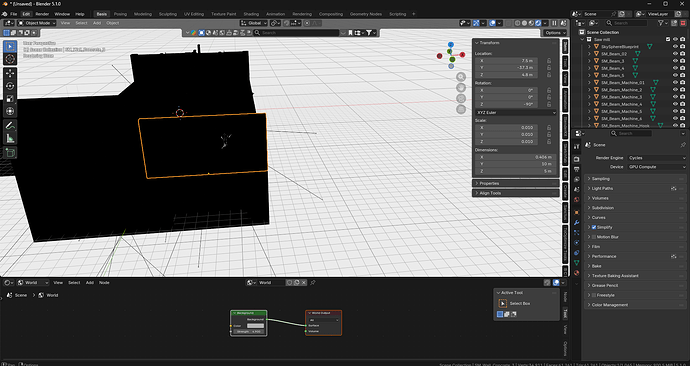Open the Global transform orientation dropdown
This screenshot has height=366, width=690.
pyautogui.click(x=254, y=23)
